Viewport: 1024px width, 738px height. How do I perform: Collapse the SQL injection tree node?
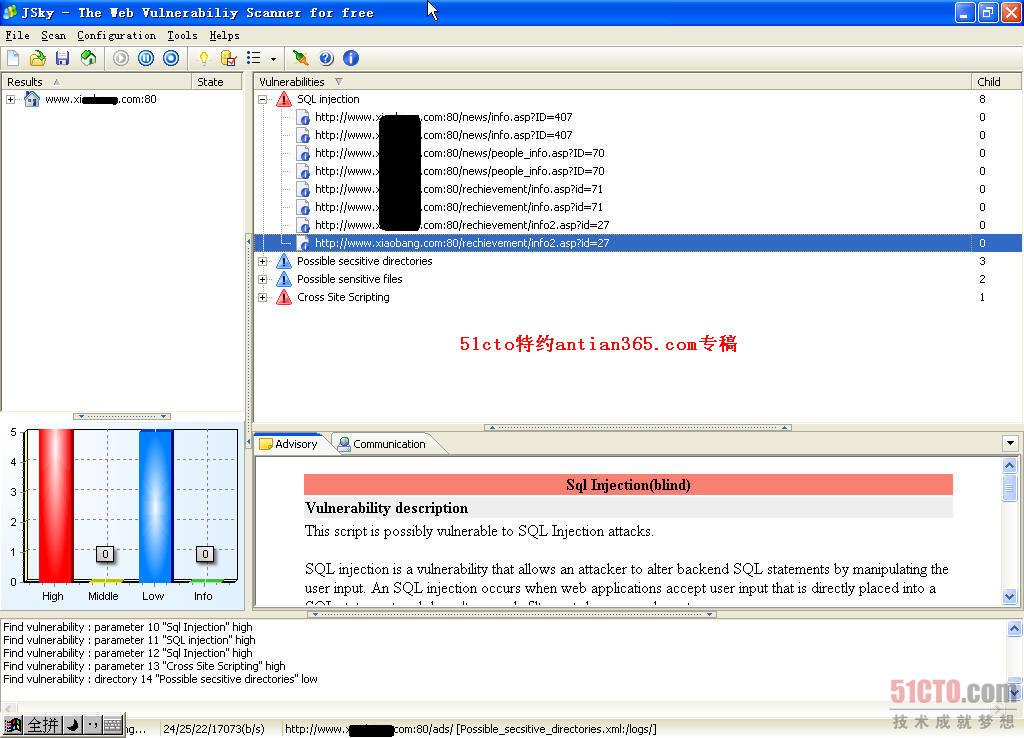[x=263, y=99]
